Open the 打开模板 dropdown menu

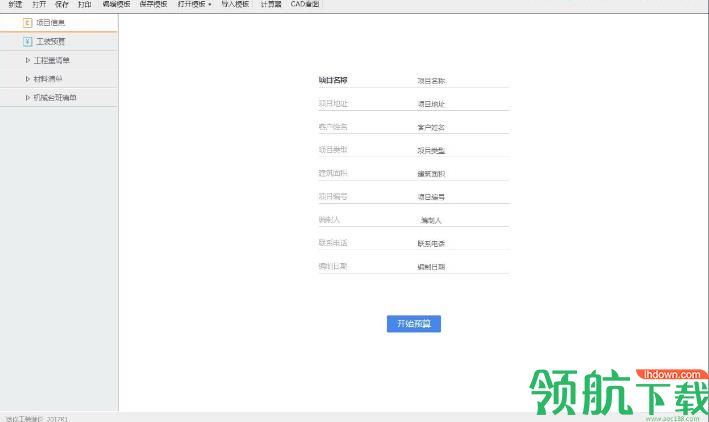tap(194, 4)
